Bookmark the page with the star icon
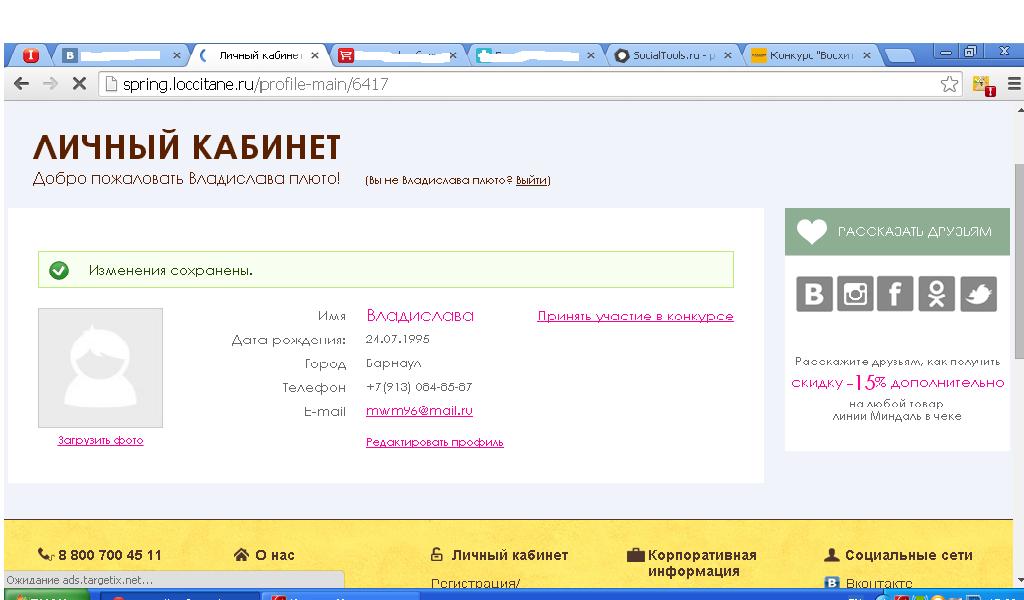Screen dimensions: 1024x600 (x=949, y=84)
